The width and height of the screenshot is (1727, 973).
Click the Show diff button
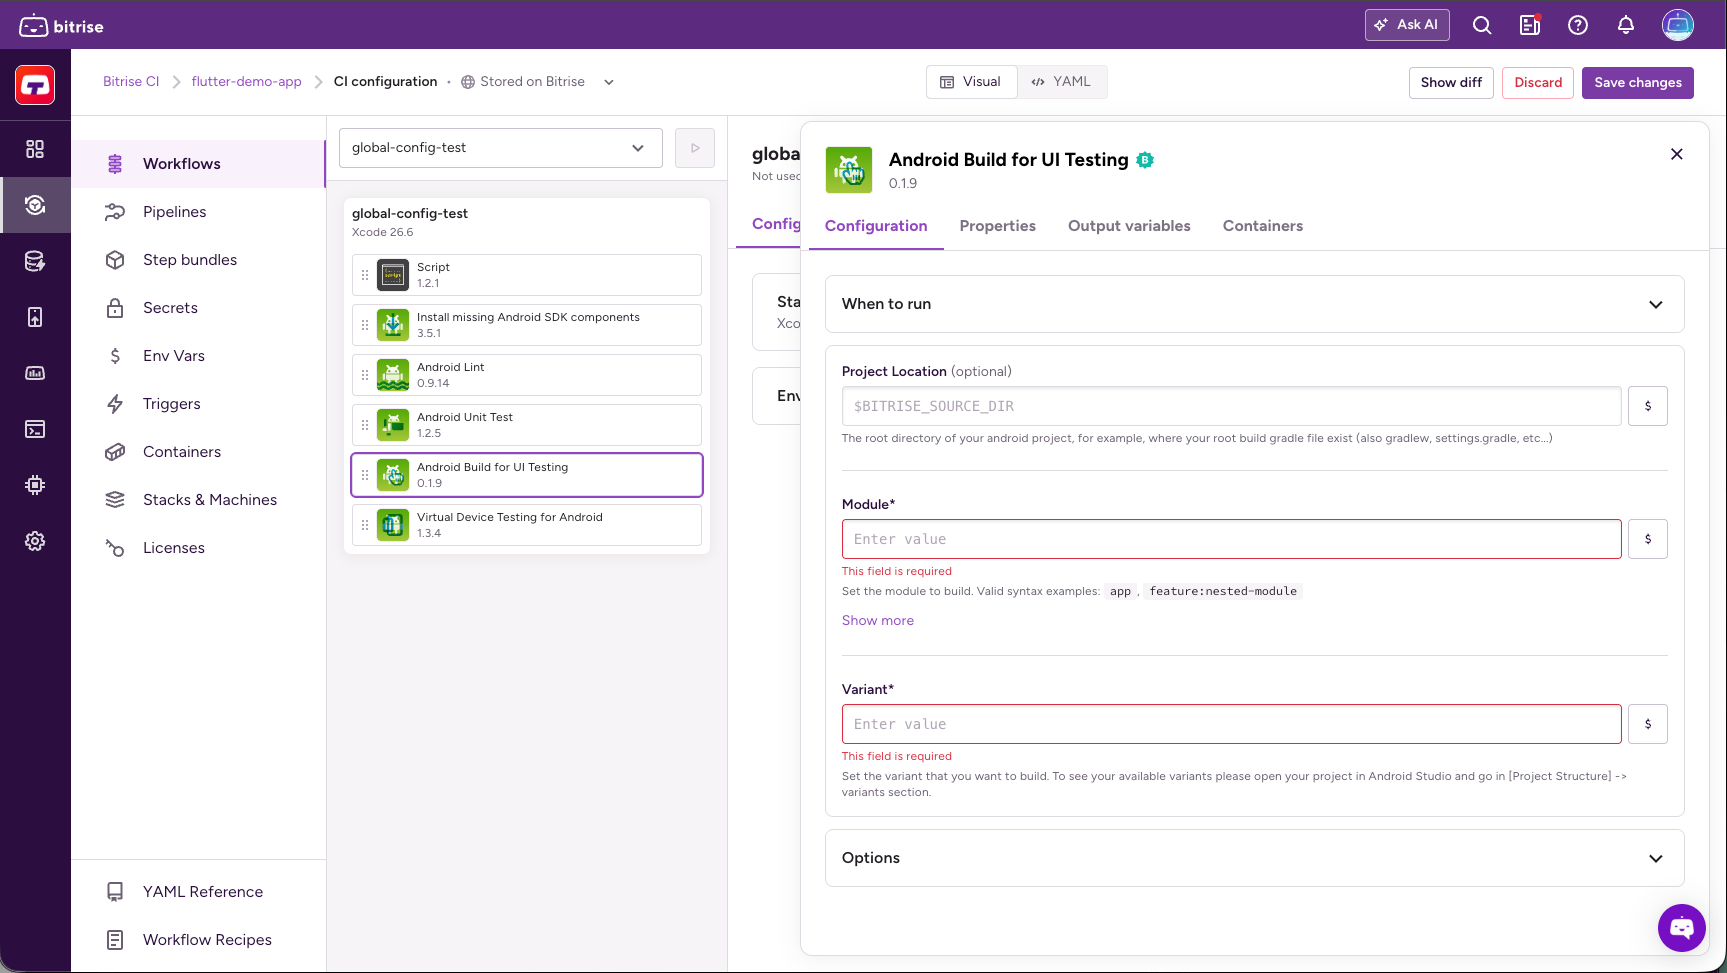tap(1451, 83)
